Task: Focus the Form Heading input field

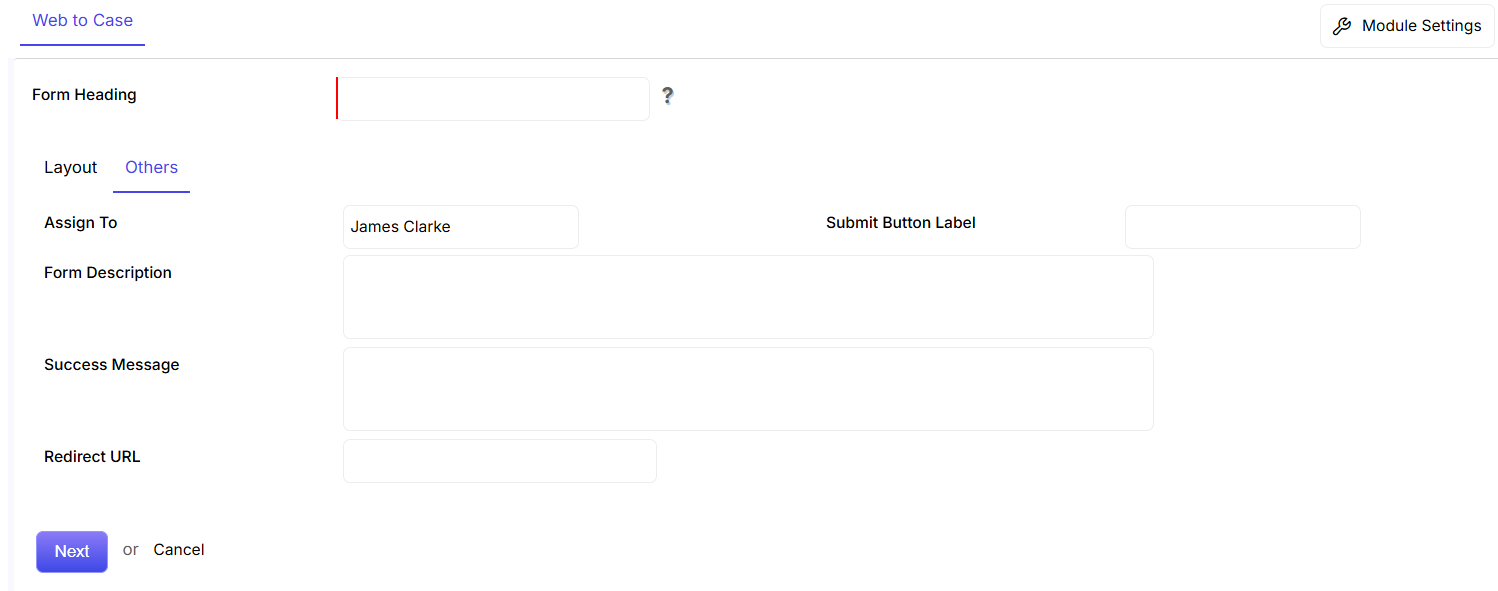Action: (493, 99)
